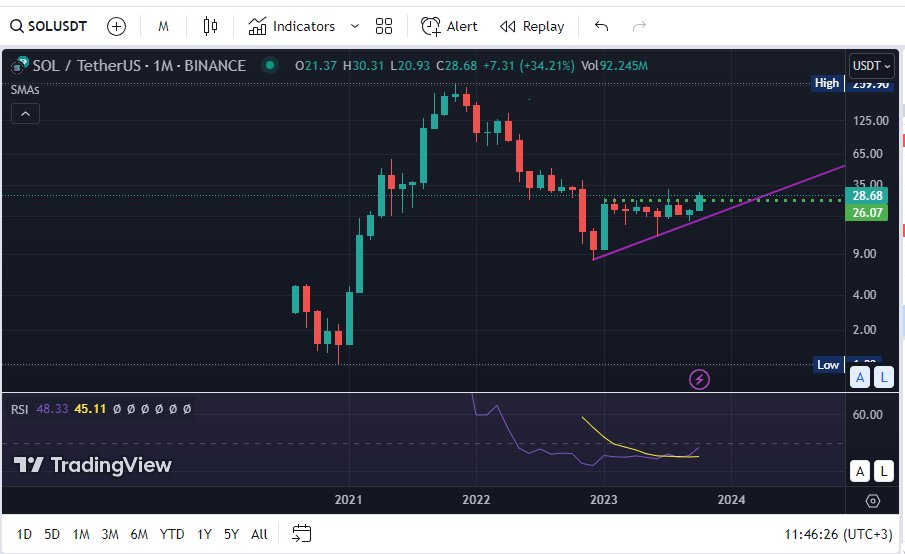
Task: Select the 6M date range
Action: pyautogui.click(x=139, y=534)
